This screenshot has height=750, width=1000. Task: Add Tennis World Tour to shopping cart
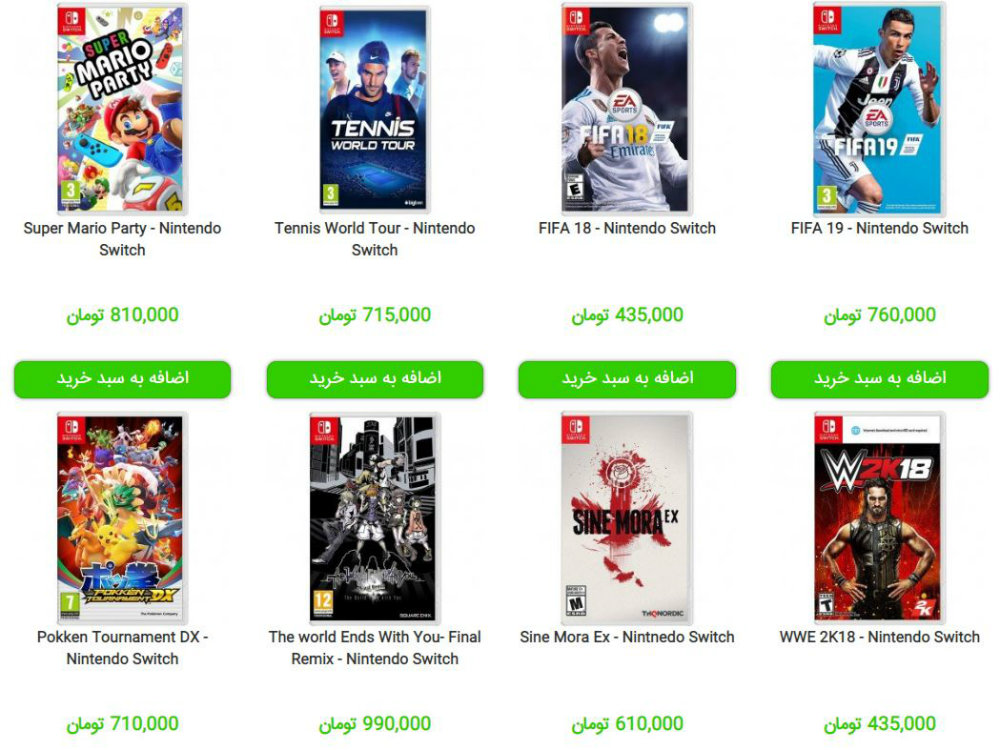tap(375, 379)
